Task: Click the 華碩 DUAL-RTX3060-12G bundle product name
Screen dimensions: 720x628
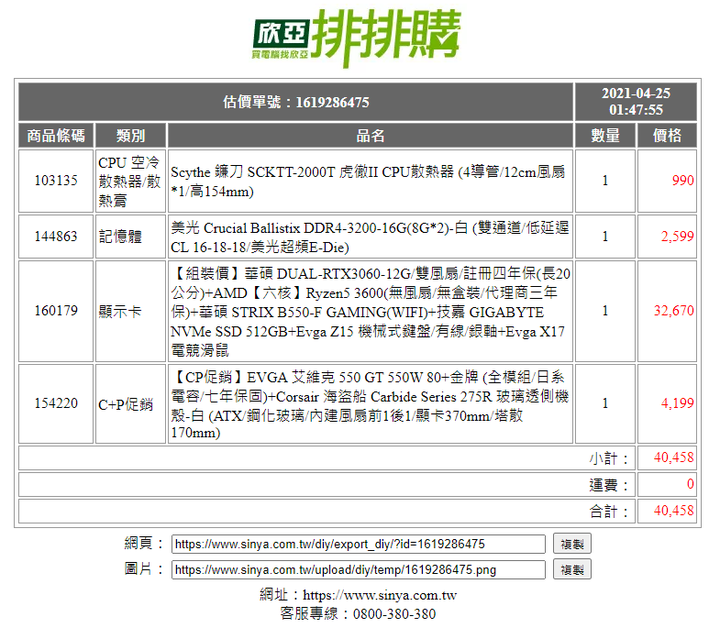Action: (x=371, y=312)
